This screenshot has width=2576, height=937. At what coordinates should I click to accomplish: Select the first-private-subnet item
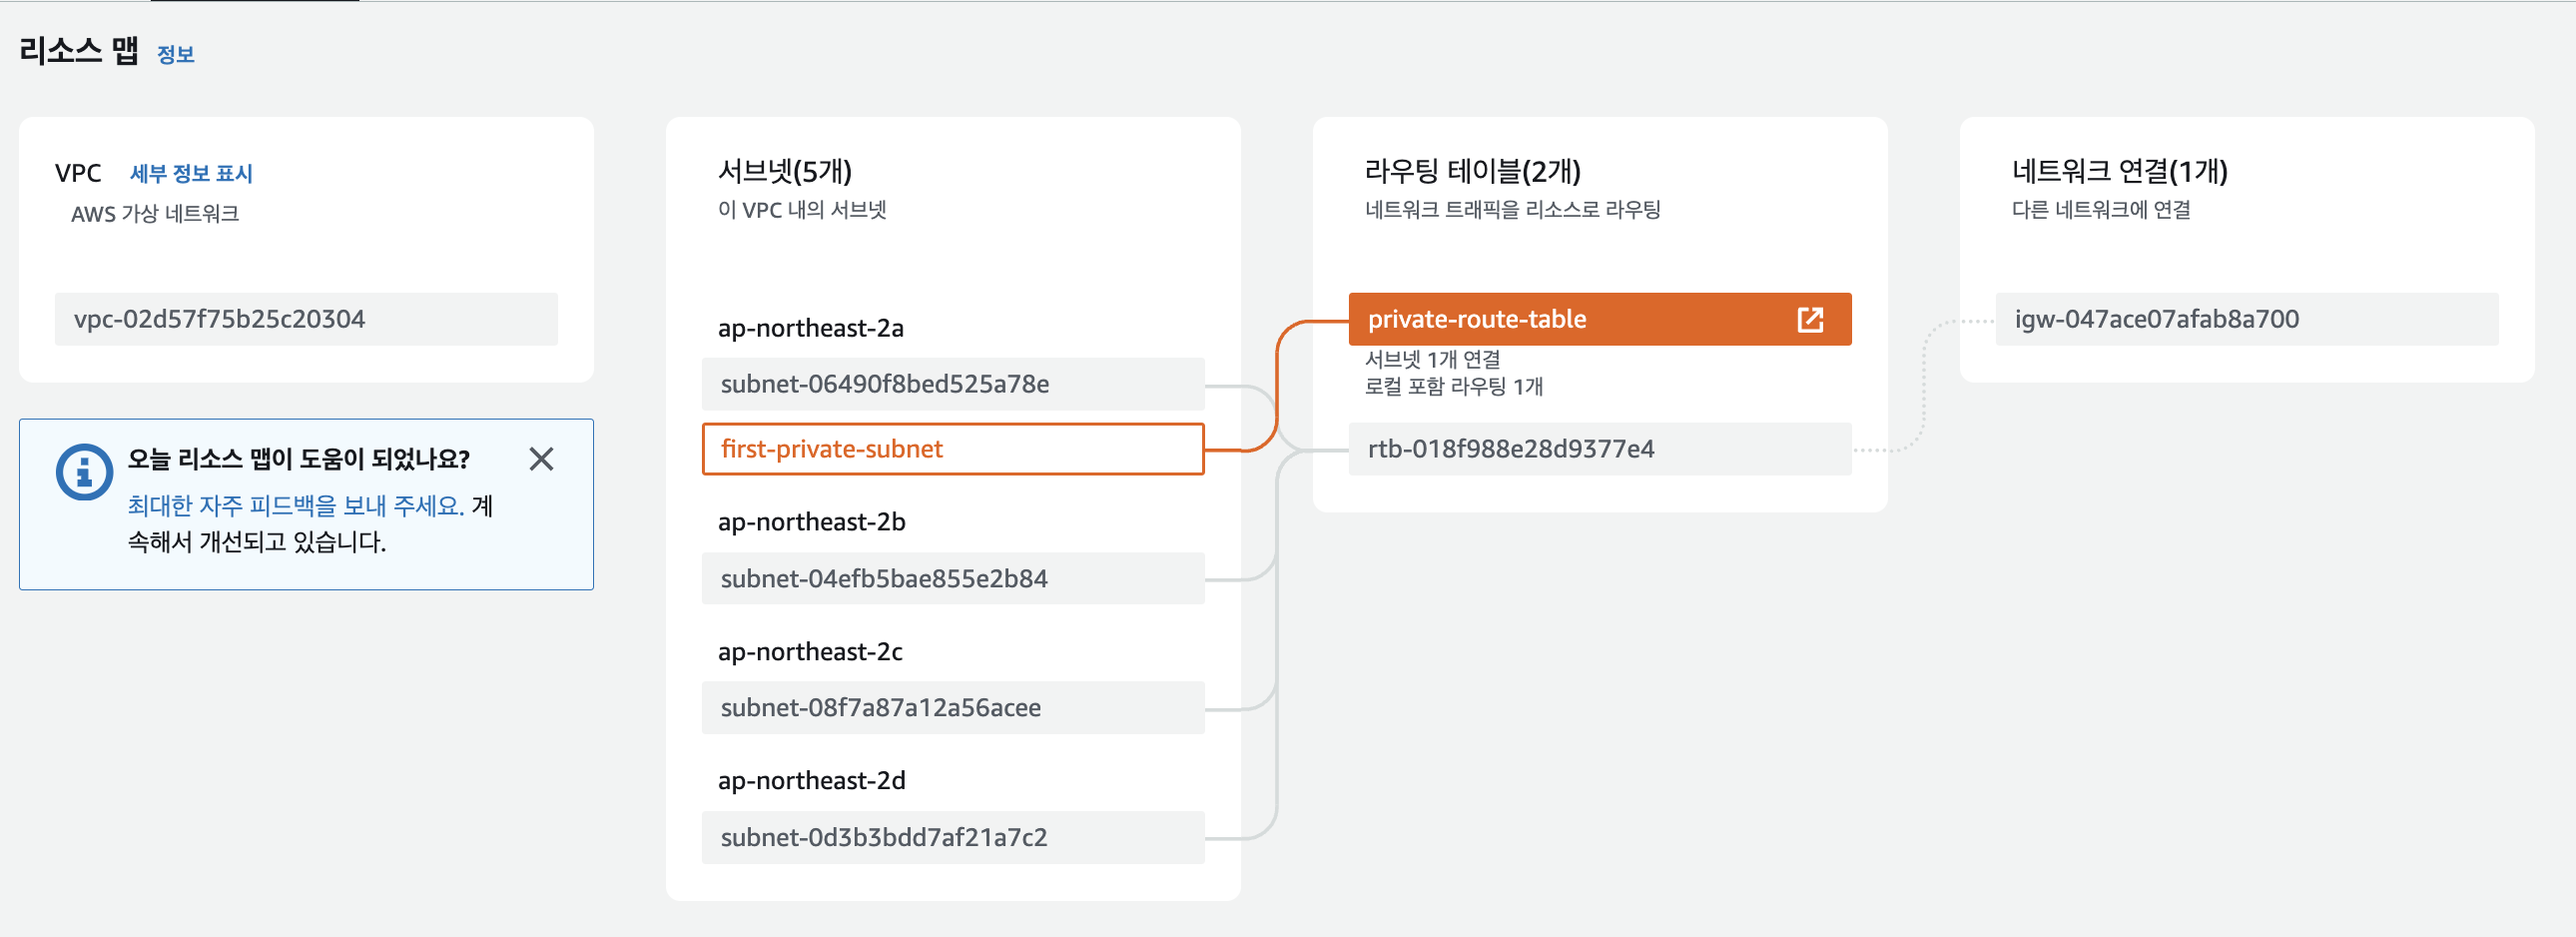click(952, 449)
